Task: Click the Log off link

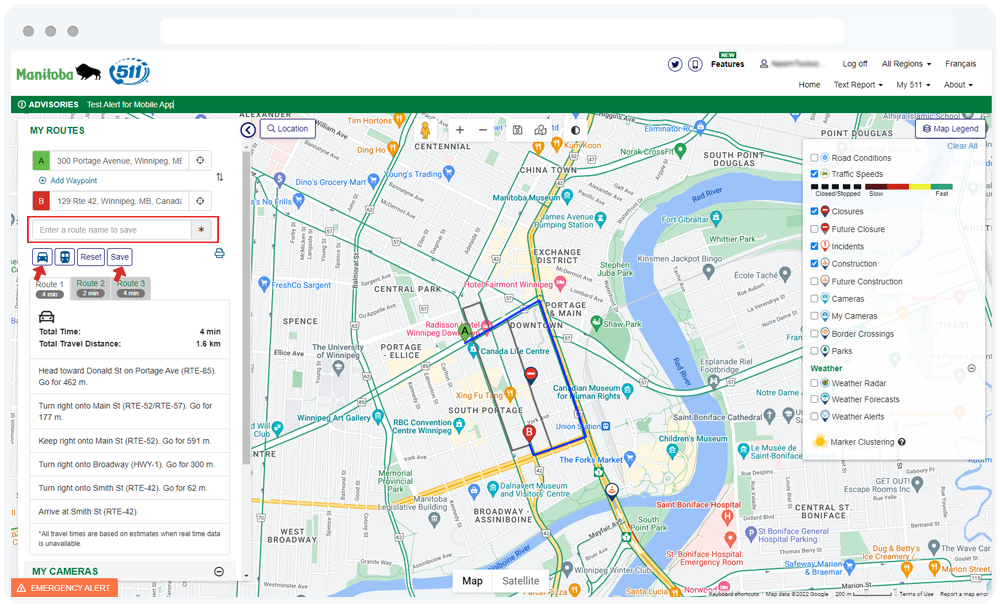Action: tap(855, 64)
